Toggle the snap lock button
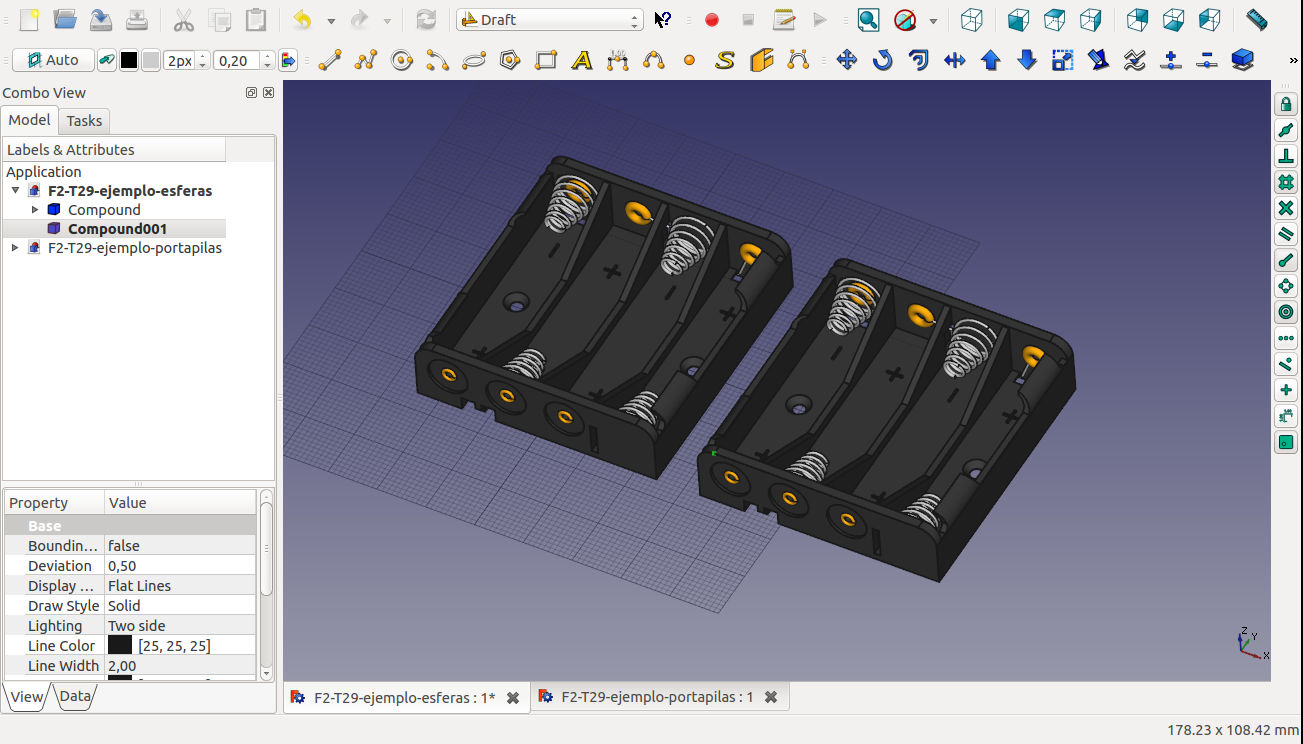Screen dimensions: 1303x744 (x=1286, y=105)
